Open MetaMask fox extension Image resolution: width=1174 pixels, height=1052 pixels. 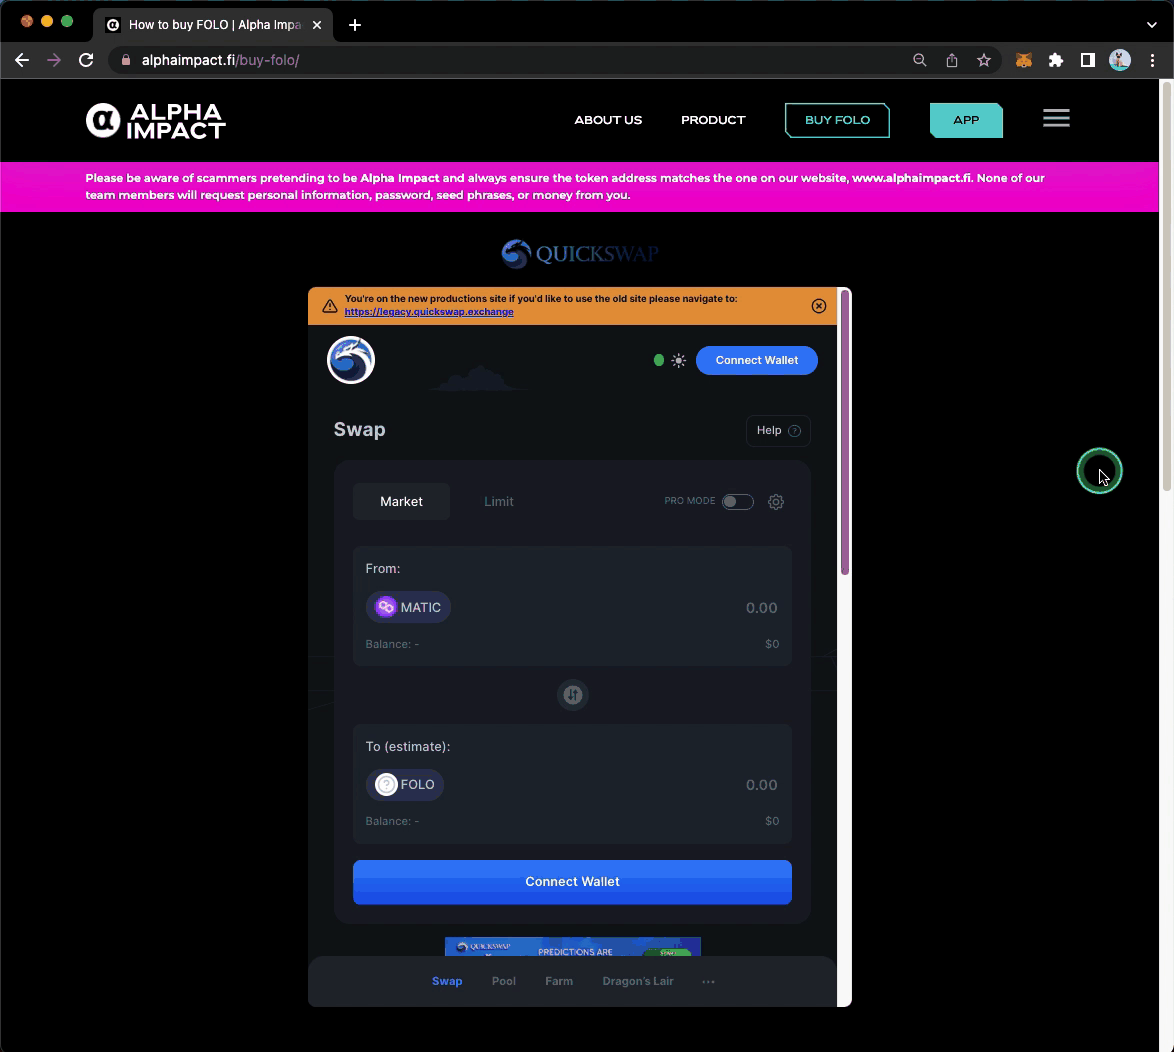[x=1023, y=61]
